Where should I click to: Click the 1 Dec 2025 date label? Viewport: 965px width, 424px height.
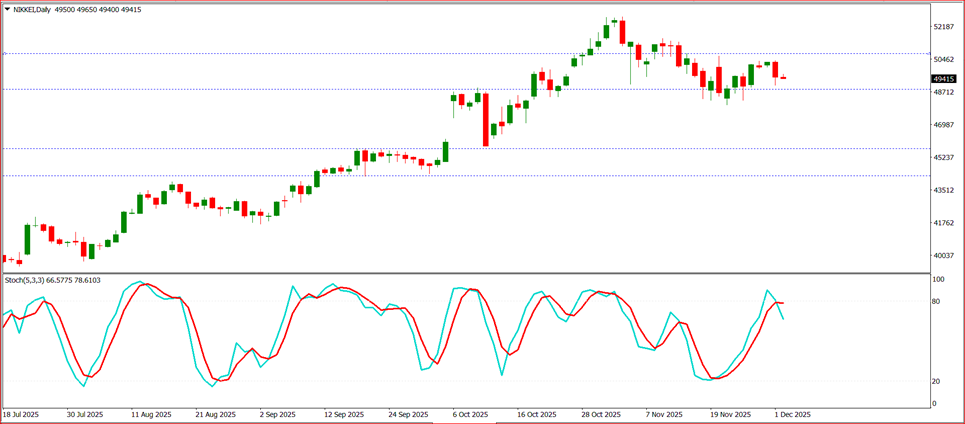790,413
